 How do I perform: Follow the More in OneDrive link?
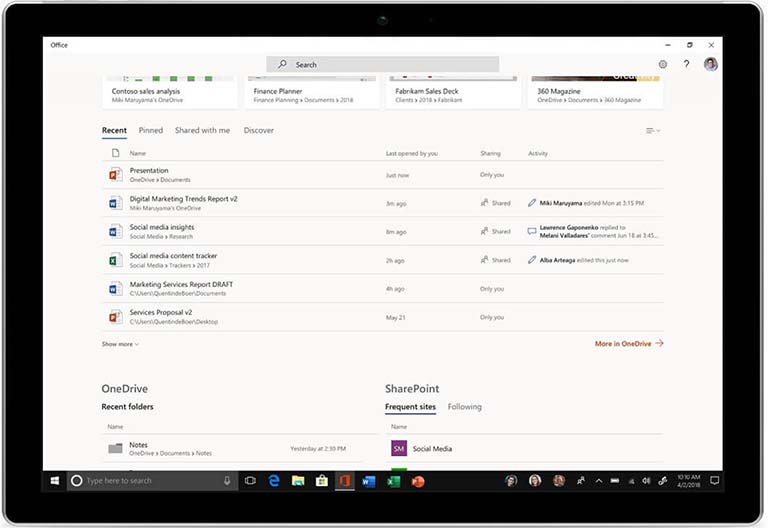pos(629,344)
